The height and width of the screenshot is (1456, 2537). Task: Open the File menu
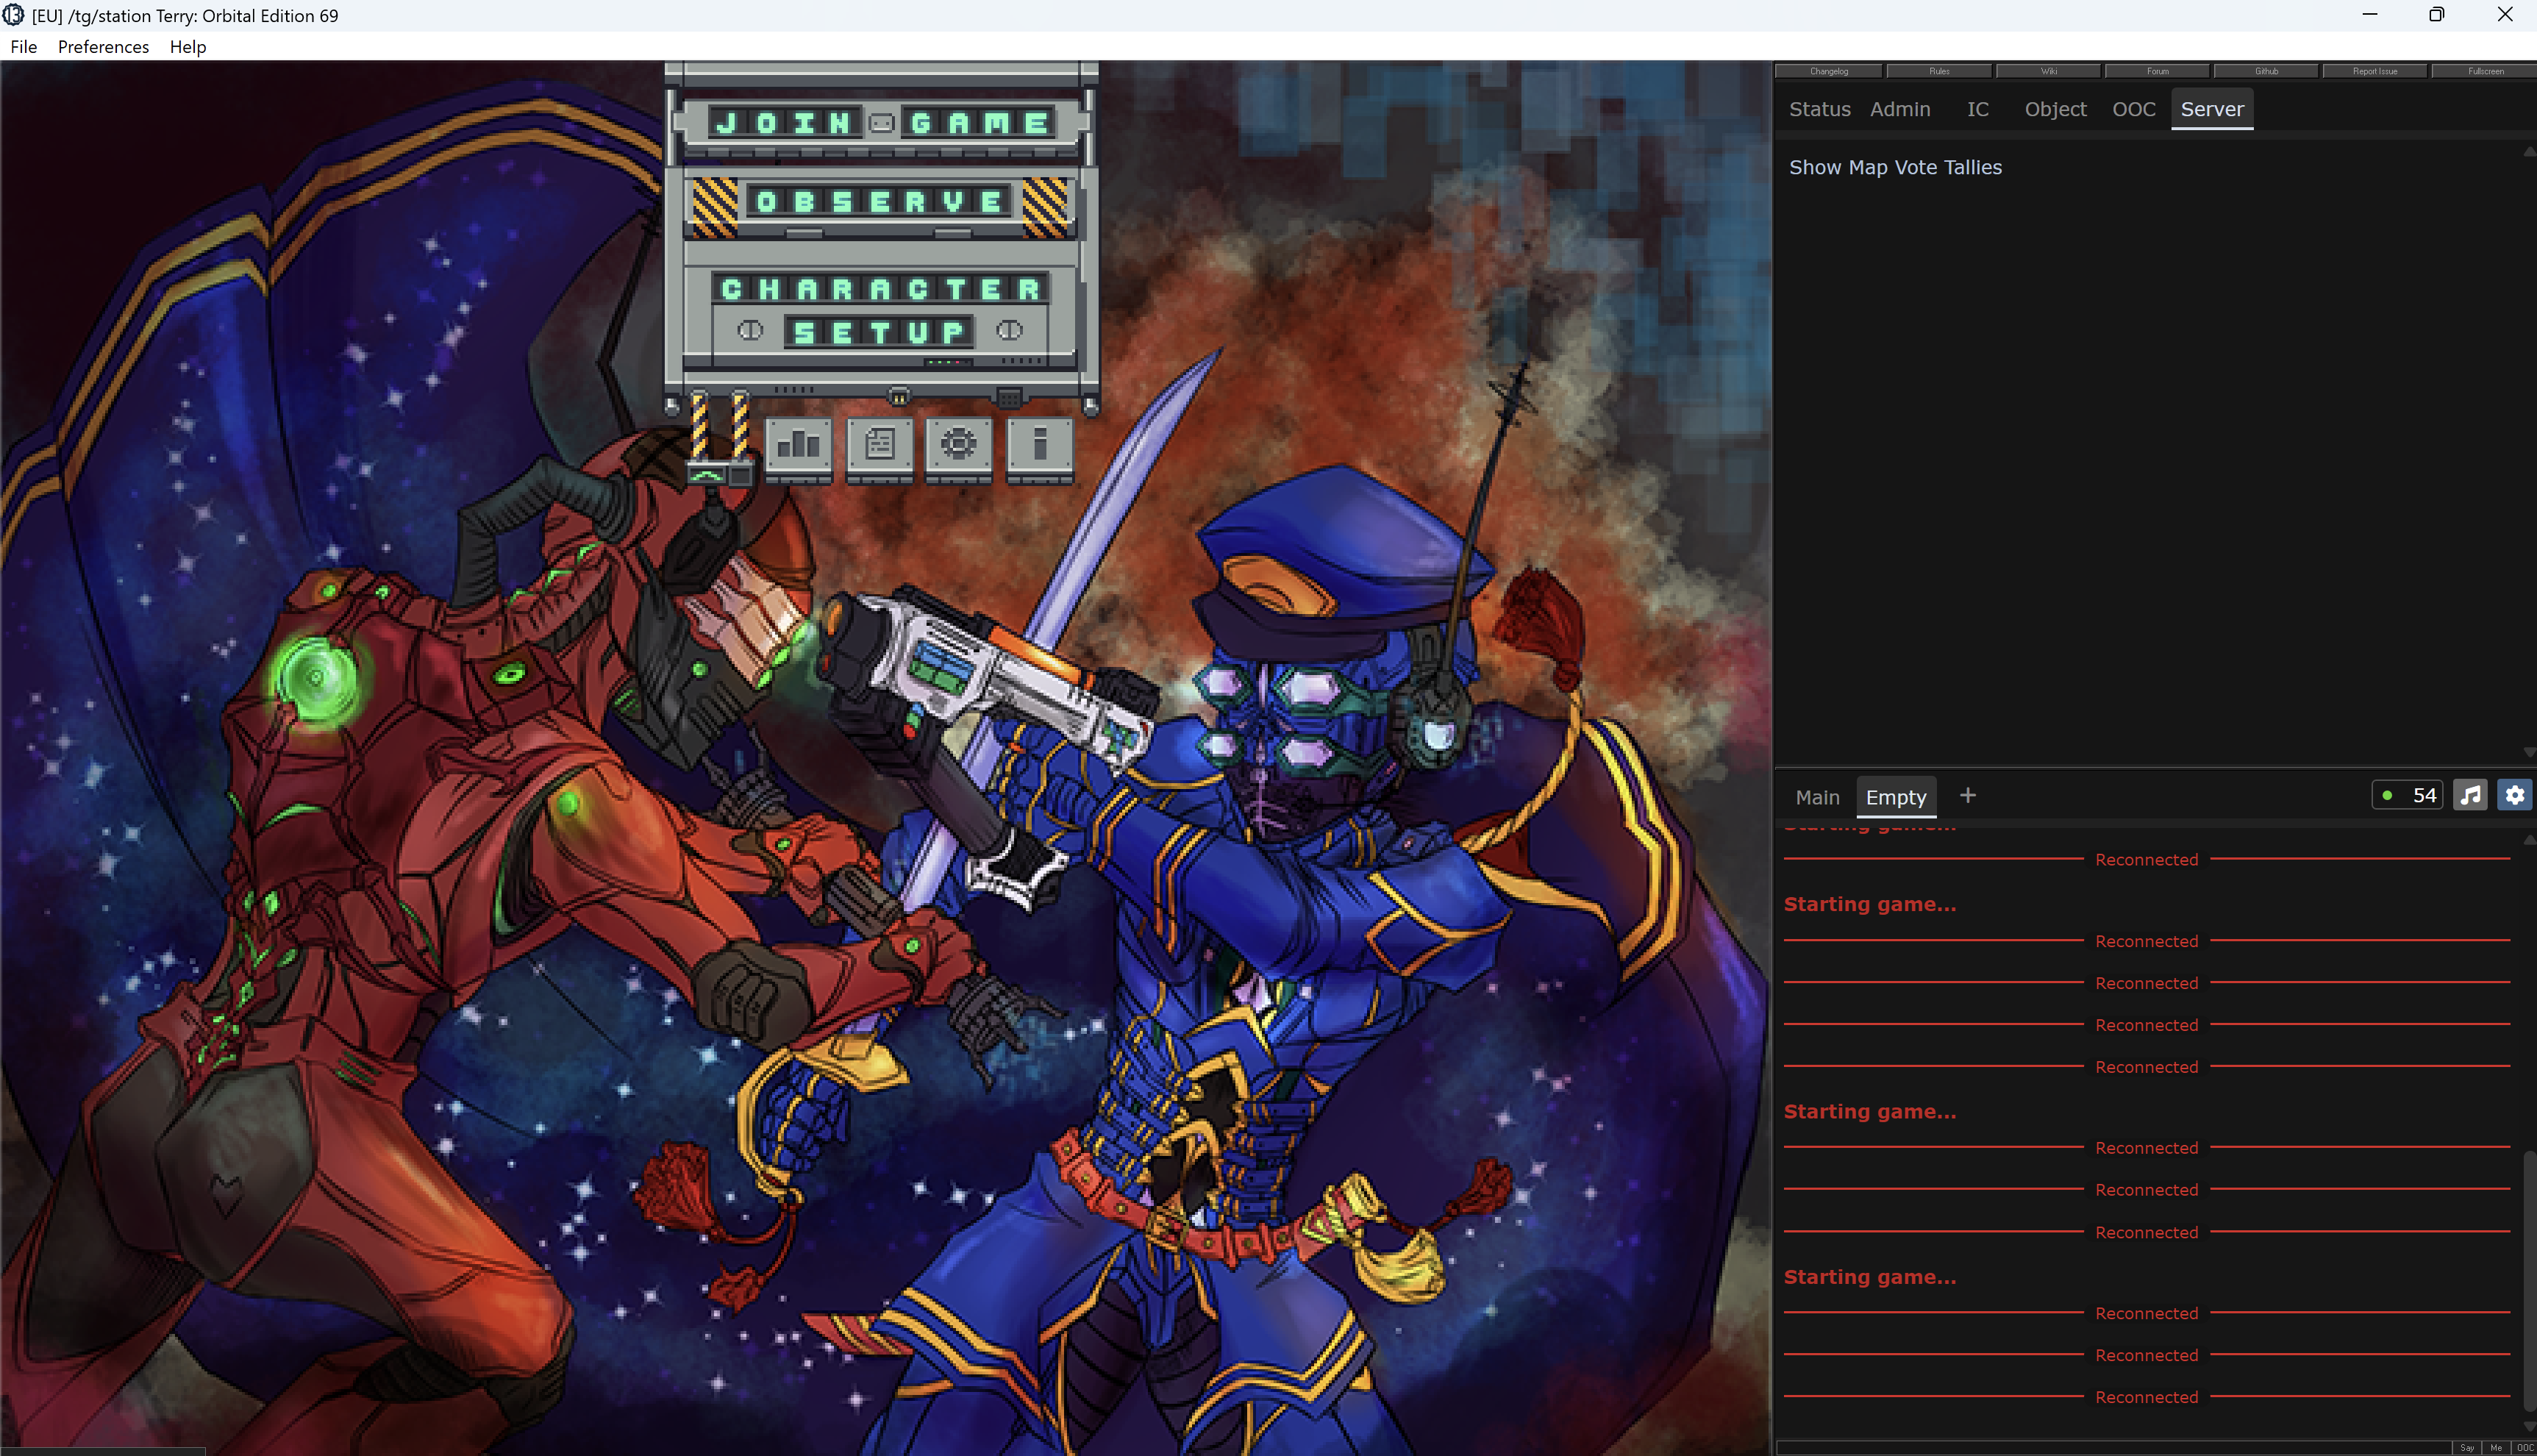click(24, 47)
